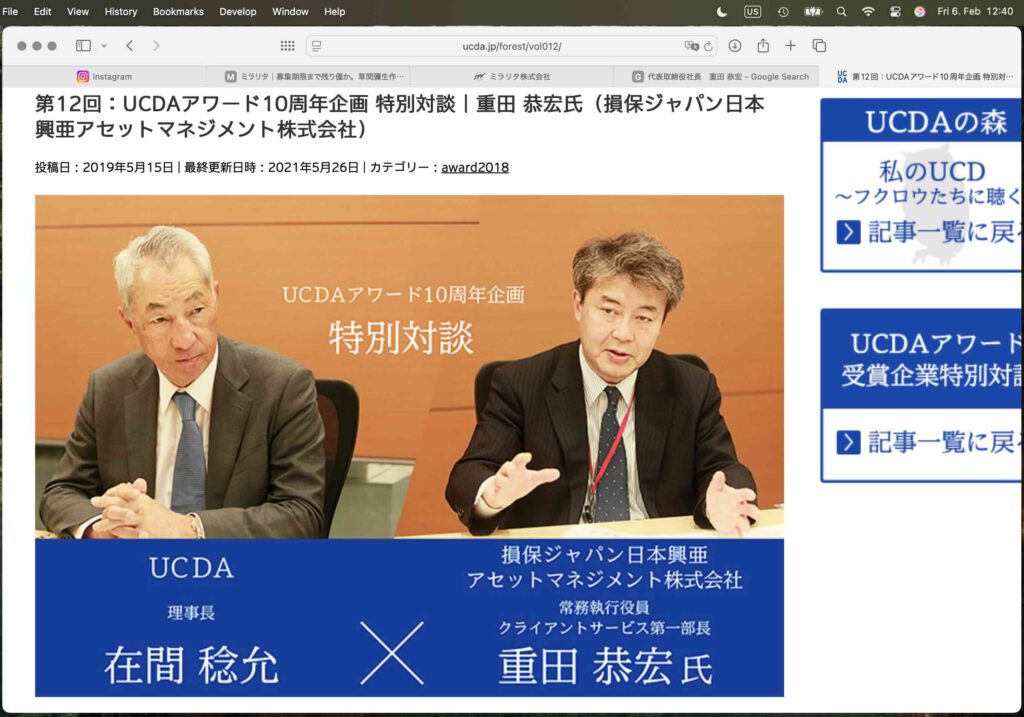This screenshot has height=717, width=1024.
Task: Go back to the previous page
Action: click(130, 46)
